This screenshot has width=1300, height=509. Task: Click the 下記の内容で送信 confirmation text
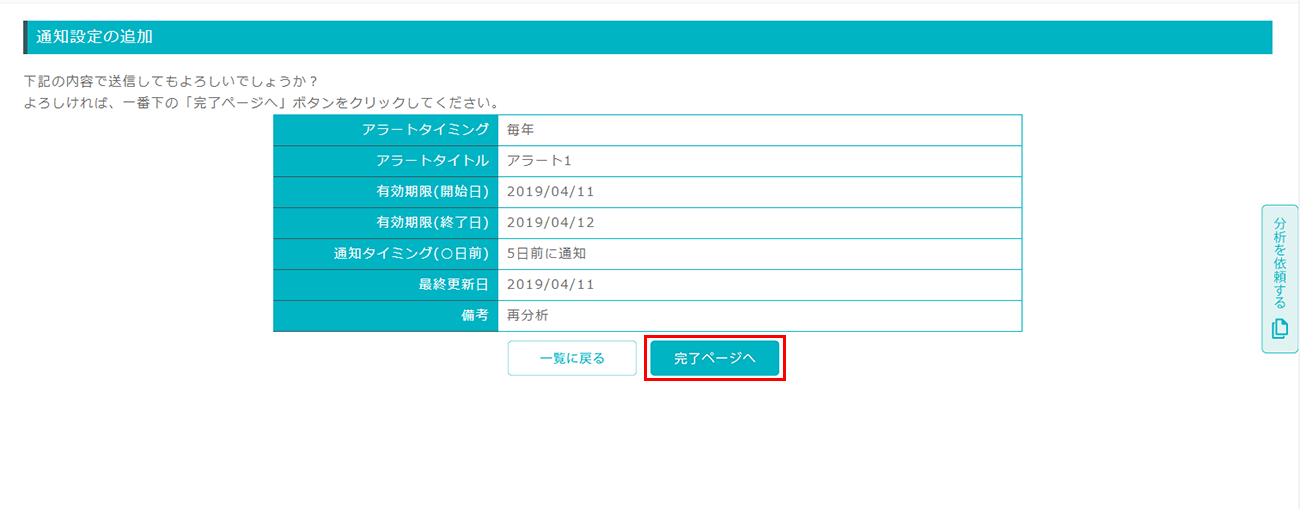tap(171, 81)
